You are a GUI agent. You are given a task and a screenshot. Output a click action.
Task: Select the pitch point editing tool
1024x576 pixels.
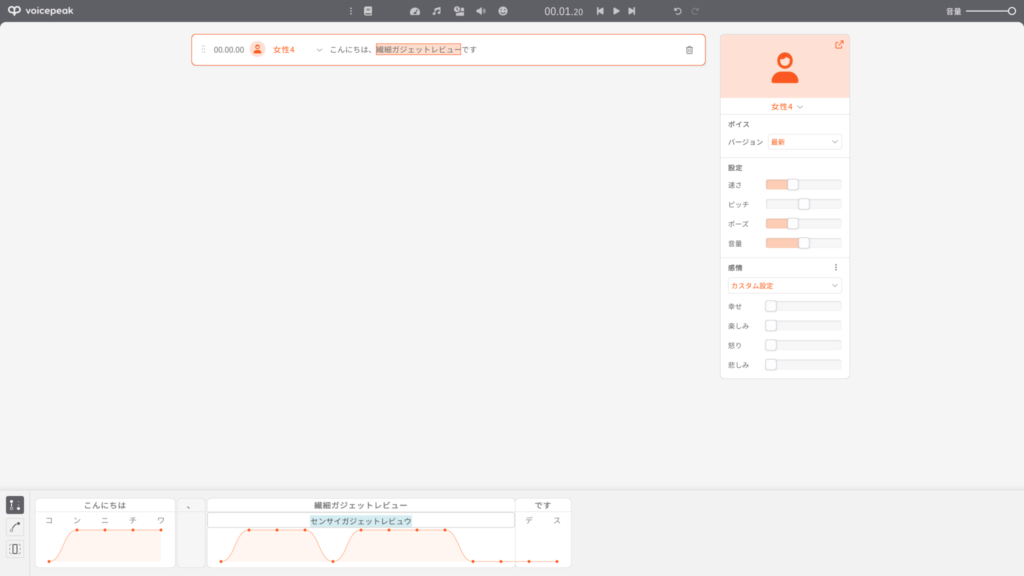coord(15,504)
